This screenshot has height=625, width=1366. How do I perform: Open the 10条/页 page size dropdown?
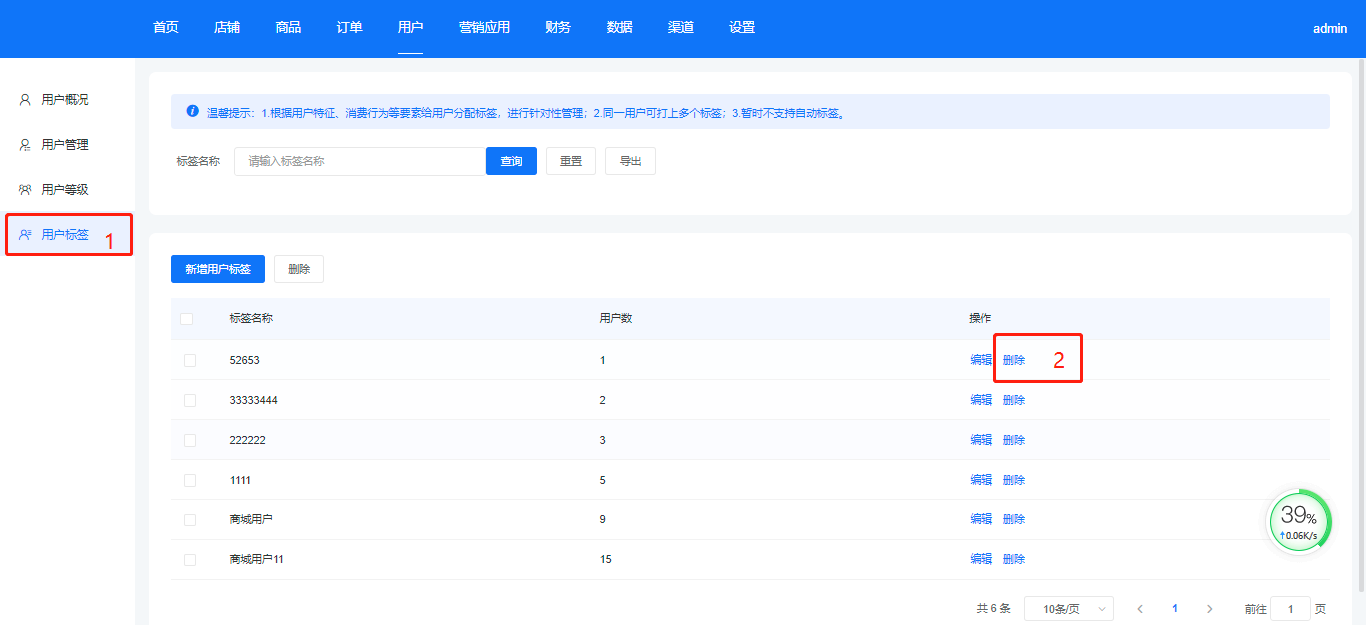tap(1068, 609)
